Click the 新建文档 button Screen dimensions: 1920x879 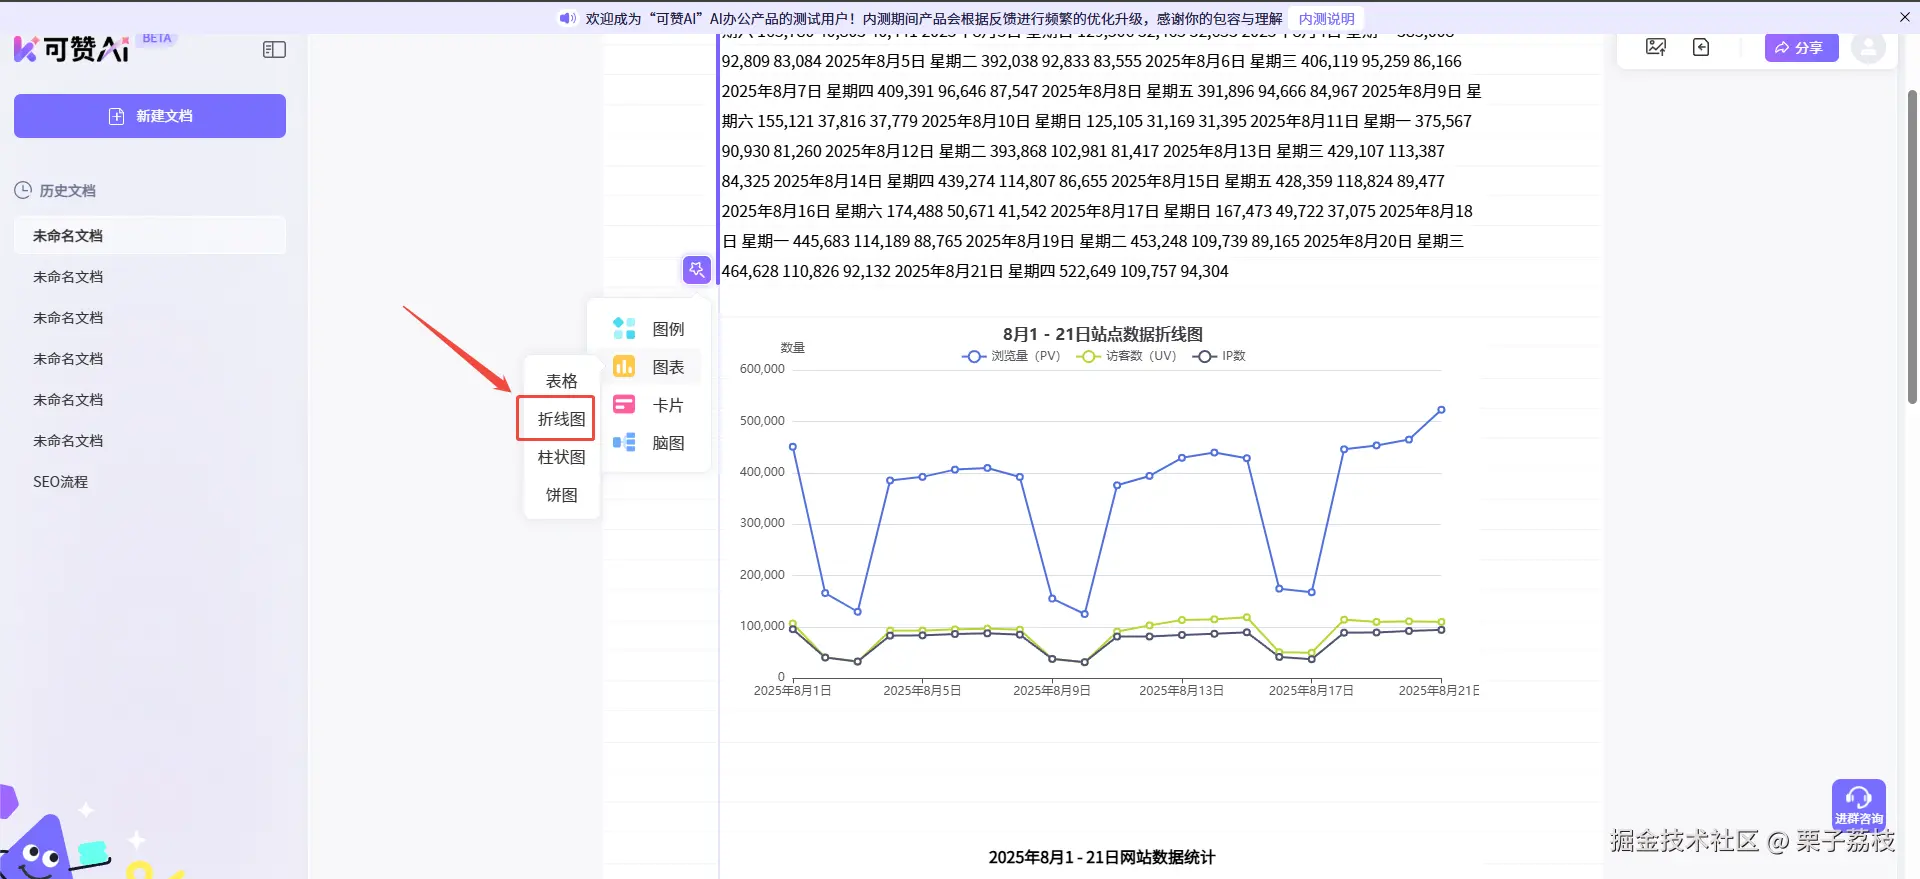[x=150, y=116]
